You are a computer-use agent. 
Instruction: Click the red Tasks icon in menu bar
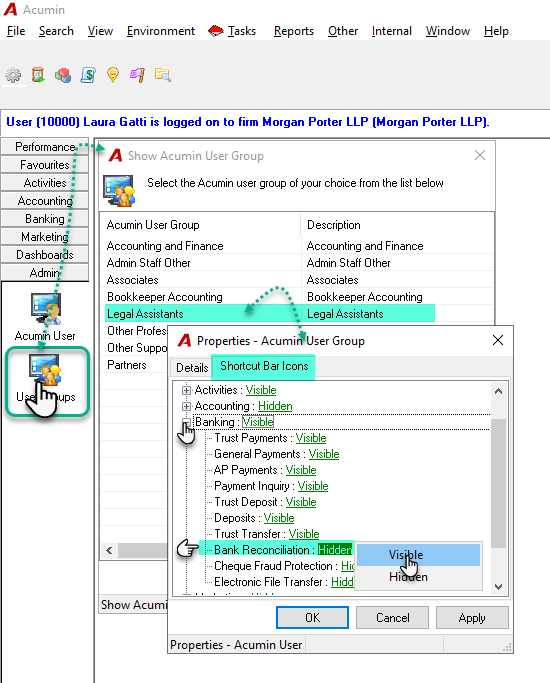(x=216, y=31)
